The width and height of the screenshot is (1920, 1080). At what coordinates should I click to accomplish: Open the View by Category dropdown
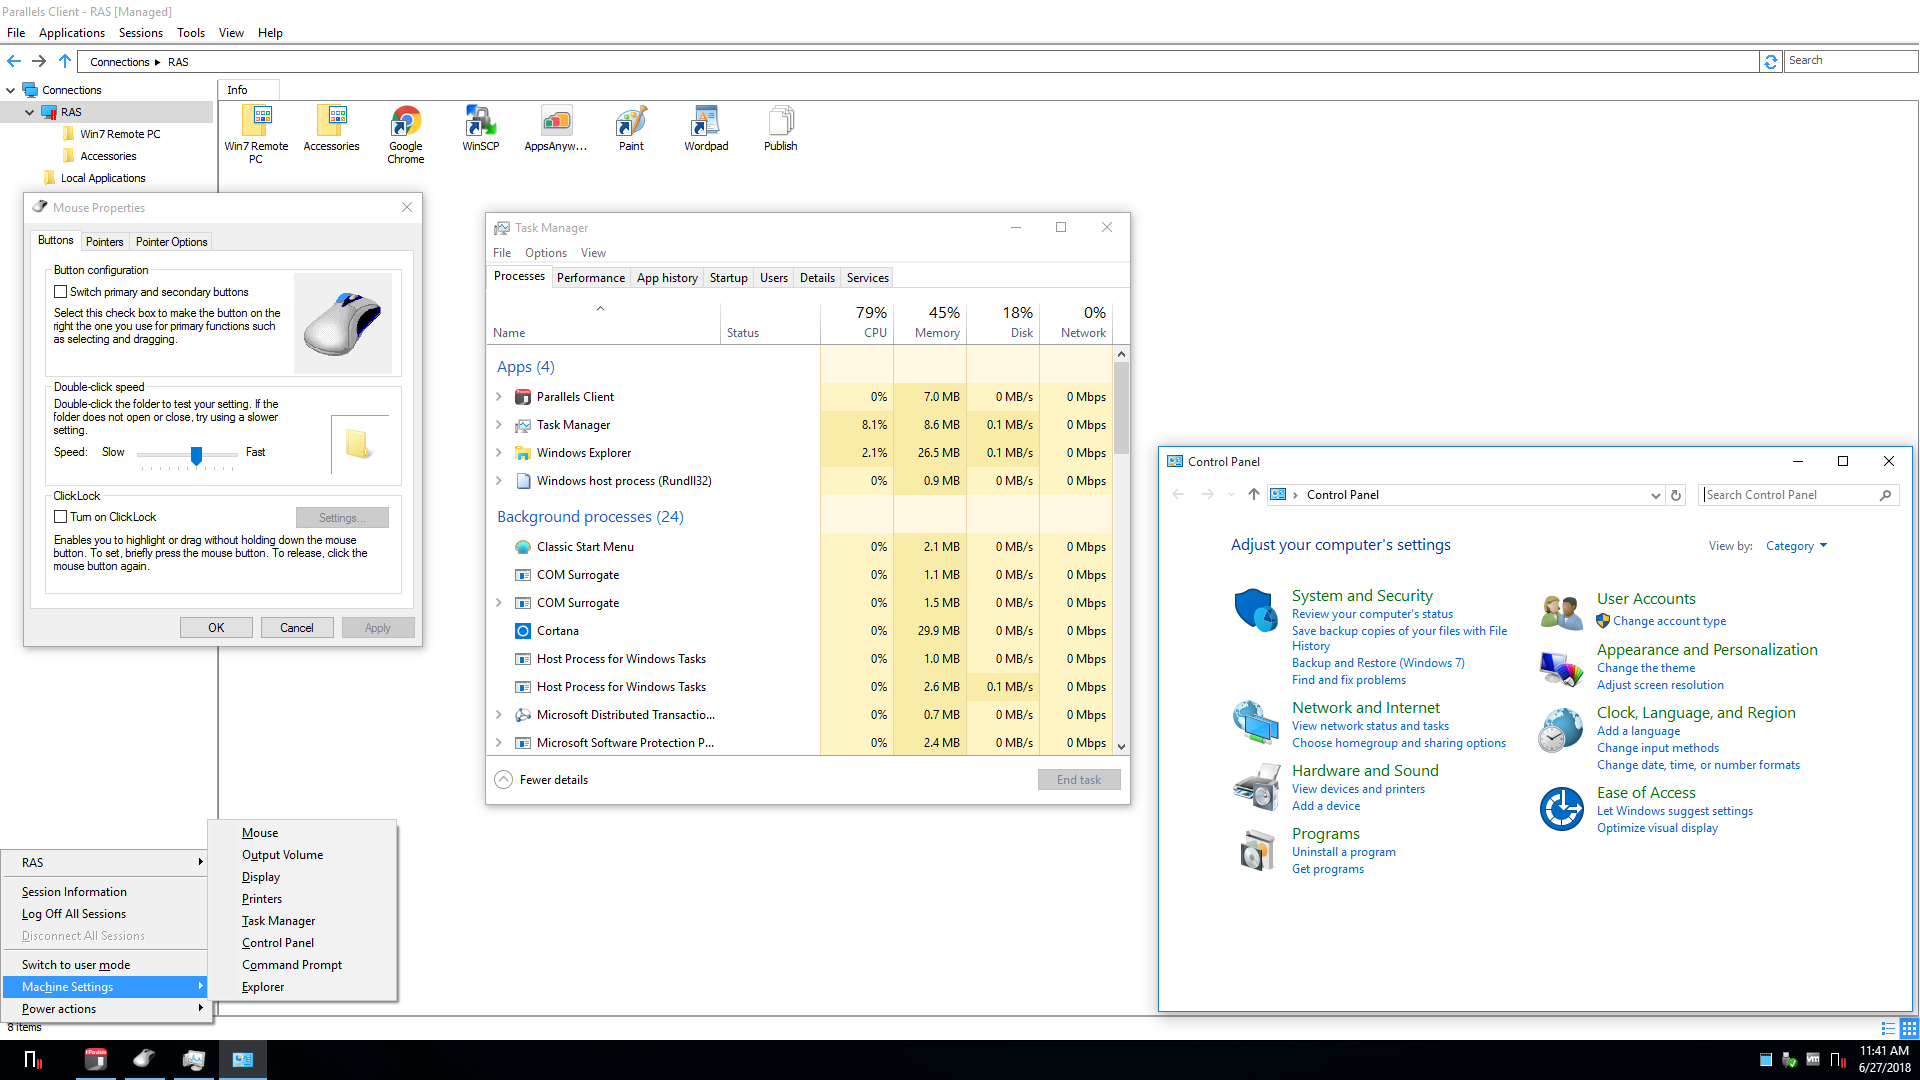[x=1796, y=546]
